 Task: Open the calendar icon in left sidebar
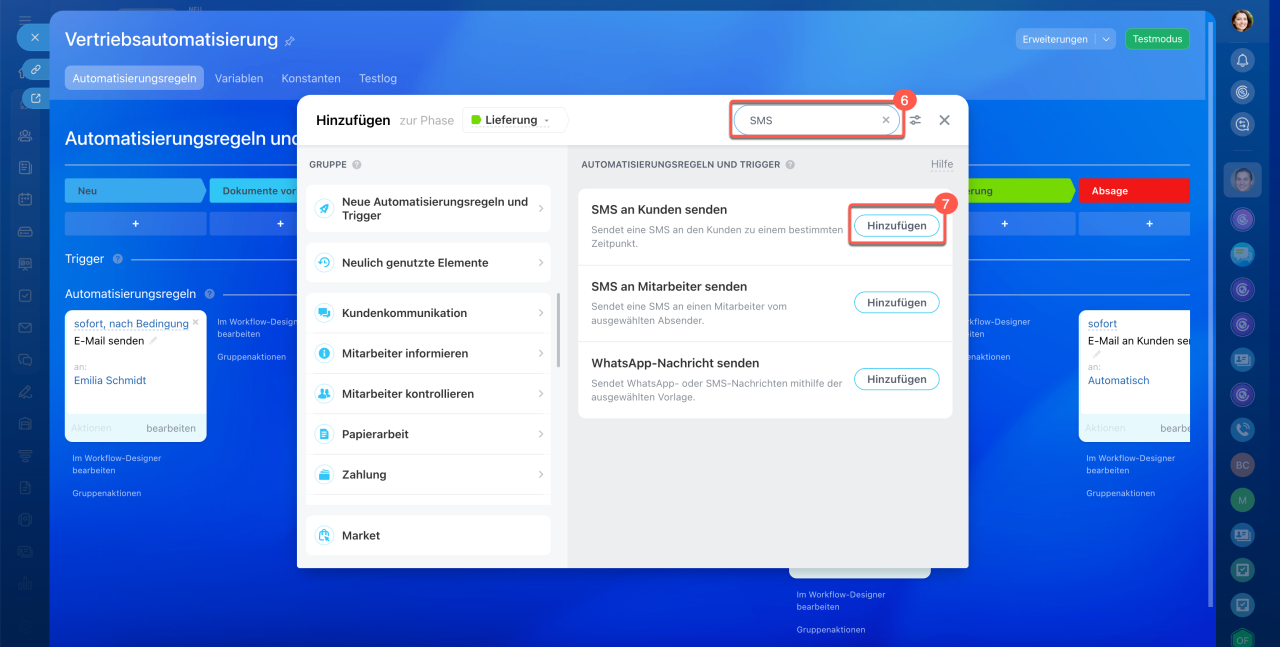[25, 199]
